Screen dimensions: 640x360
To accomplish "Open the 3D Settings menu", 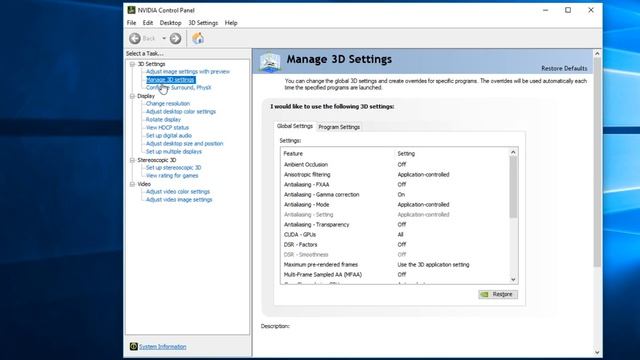I will tap(203, 23).
